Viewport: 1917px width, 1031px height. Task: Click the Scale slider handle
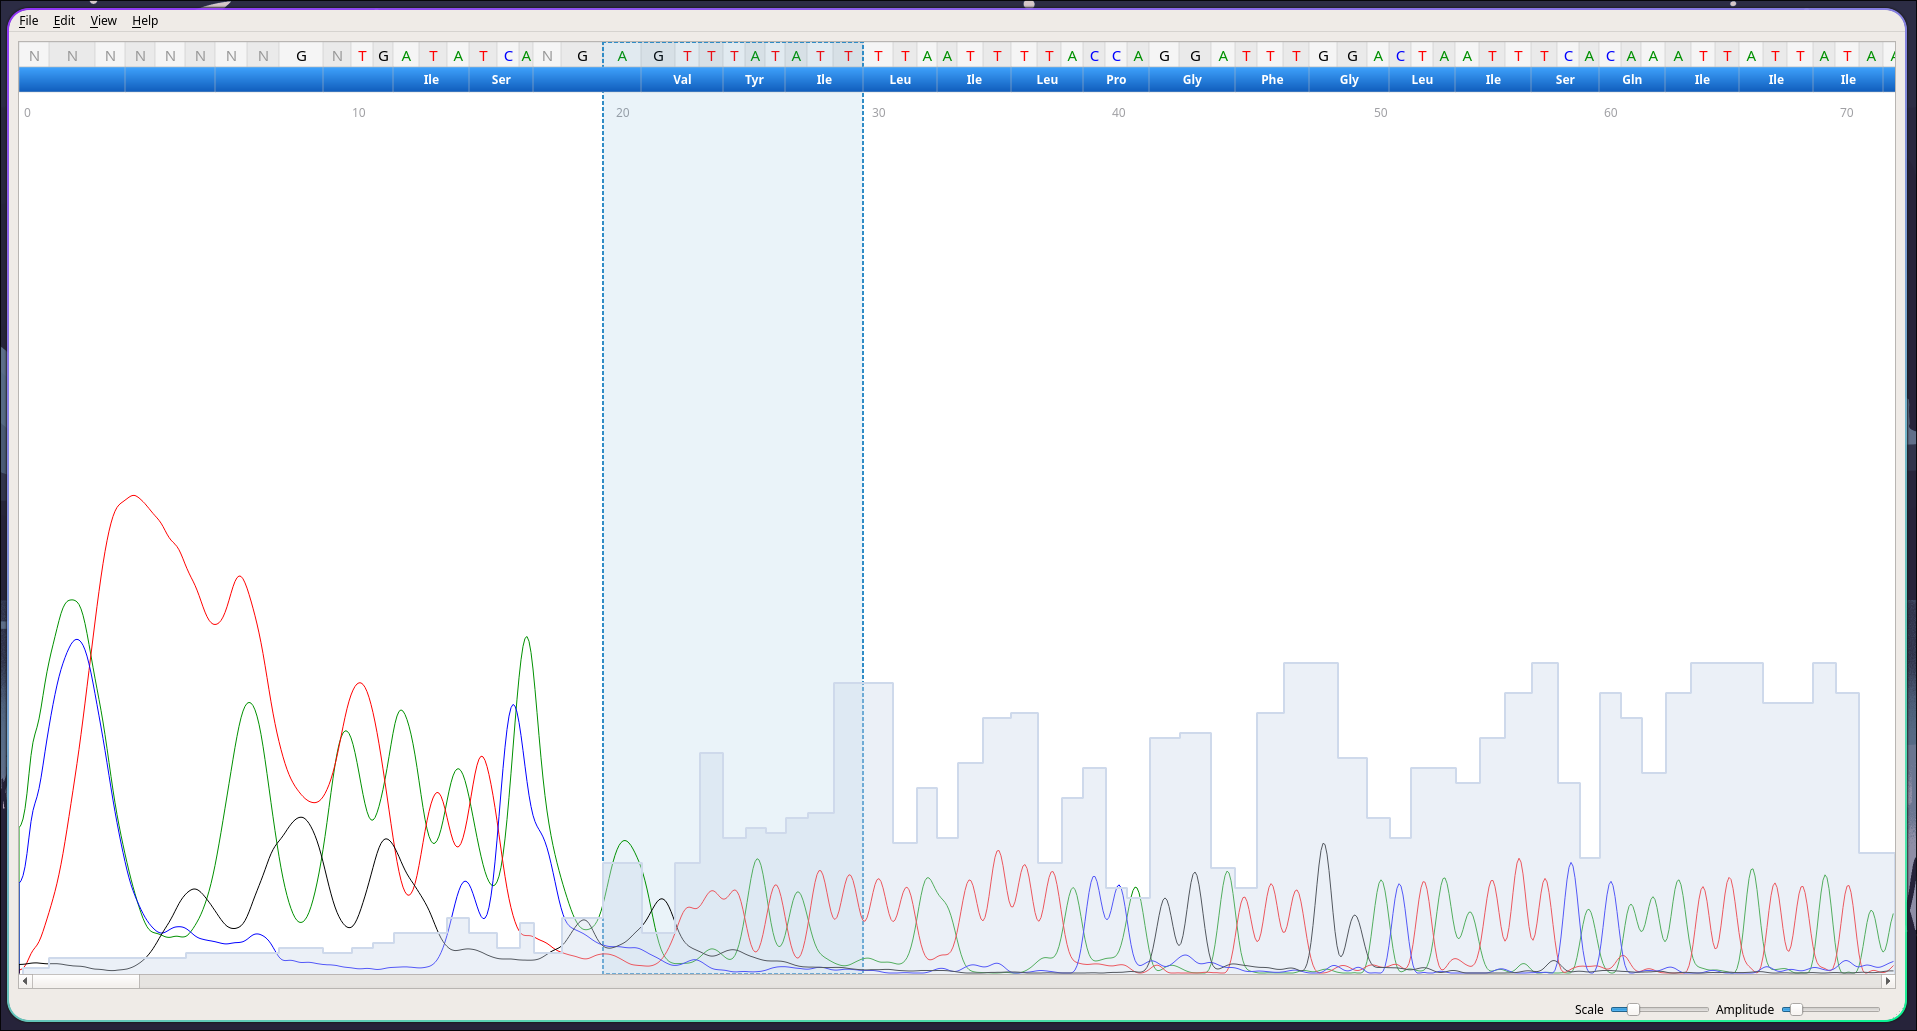1633,1009
